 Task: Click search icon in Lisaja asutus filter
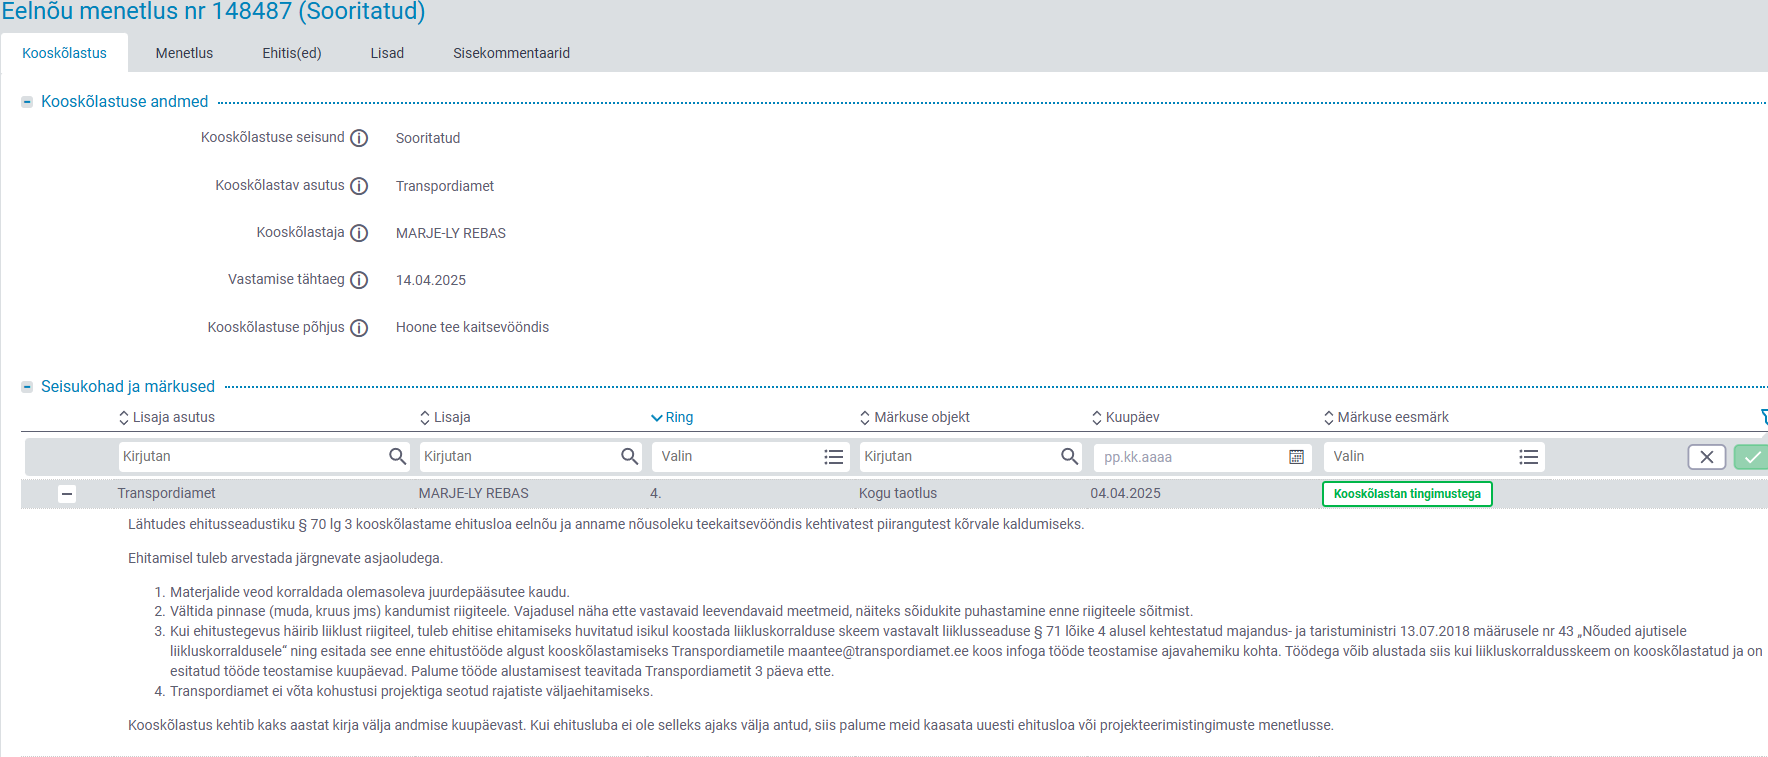tap(398, 456)
